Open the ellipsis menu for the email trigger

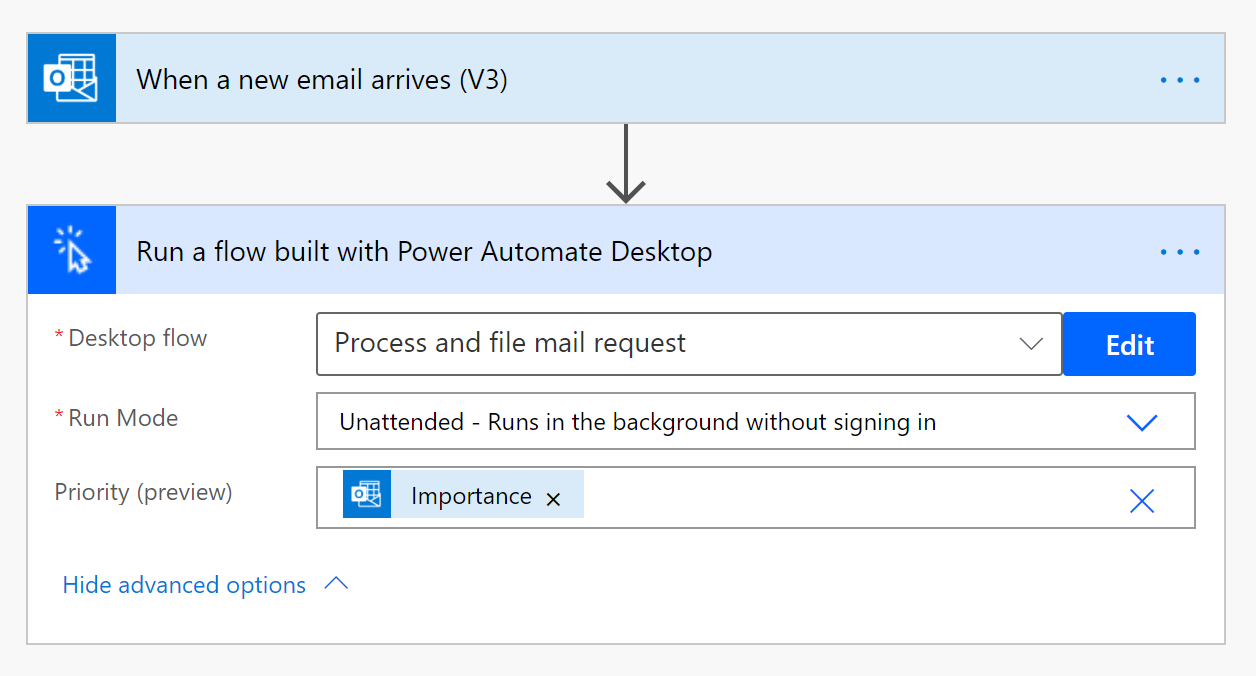point(1179,80)
